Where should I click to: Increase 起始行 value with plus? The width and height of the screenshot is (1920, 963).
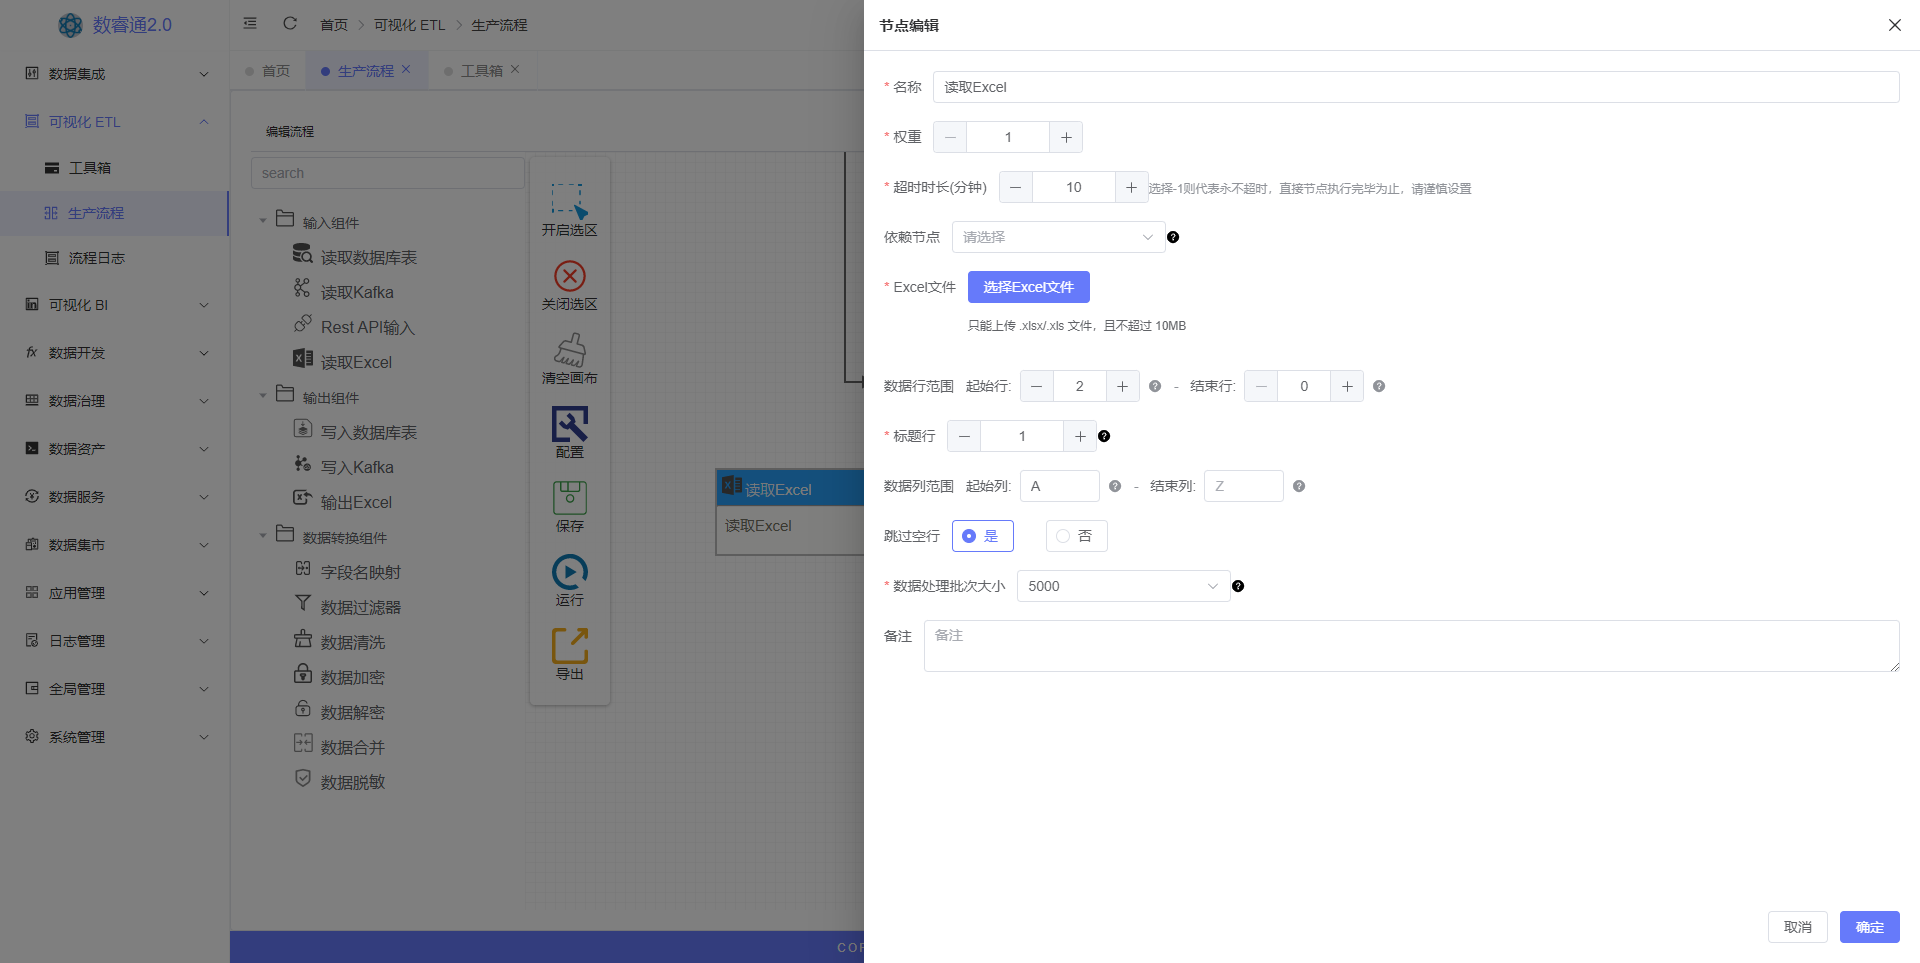[x=1122, y=386]
